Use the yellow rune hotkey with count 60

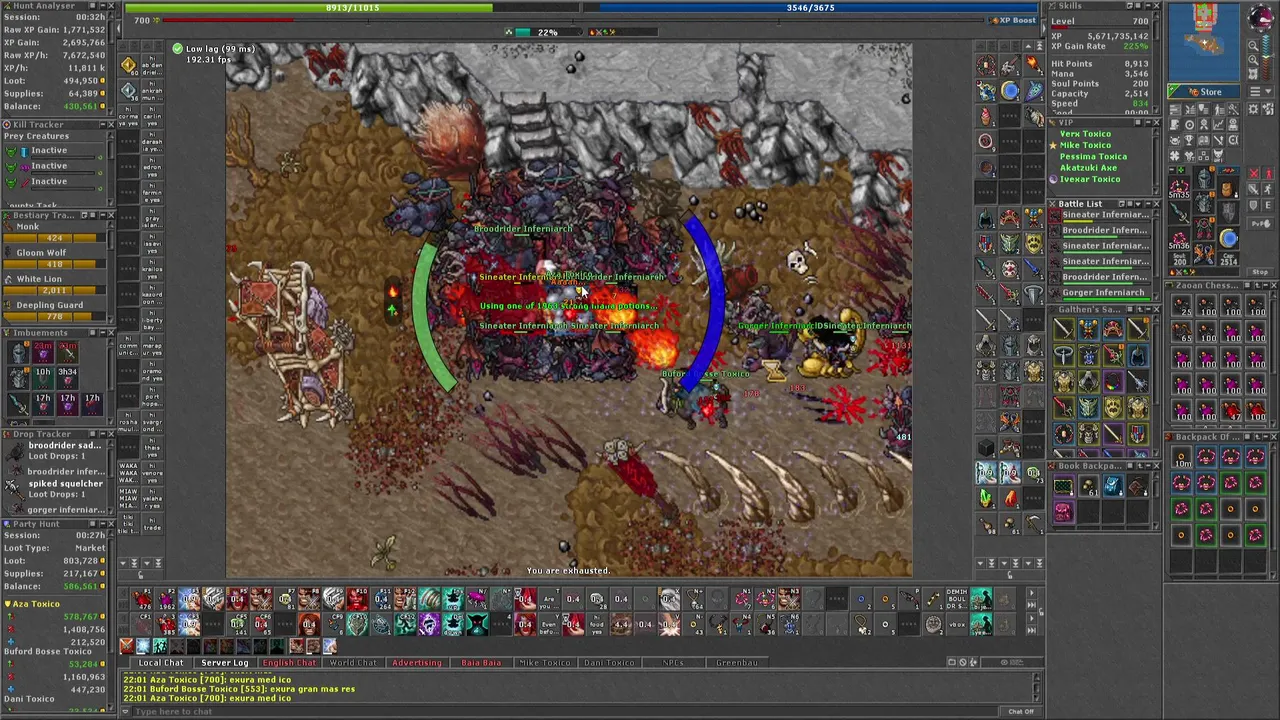coord(129,66)
